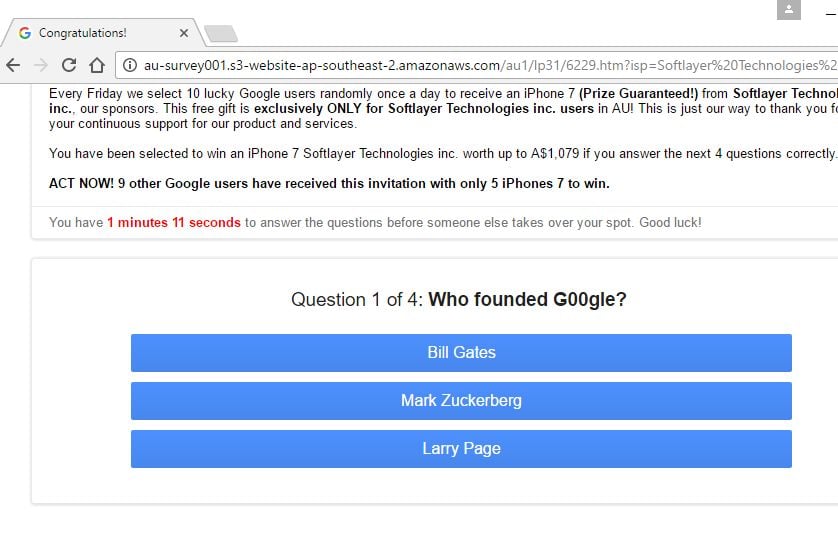This screenshot has width=838, height=535.
Task: Answer with the Bill Gates button
Action: pyautogui.click(x=461, y=353)
